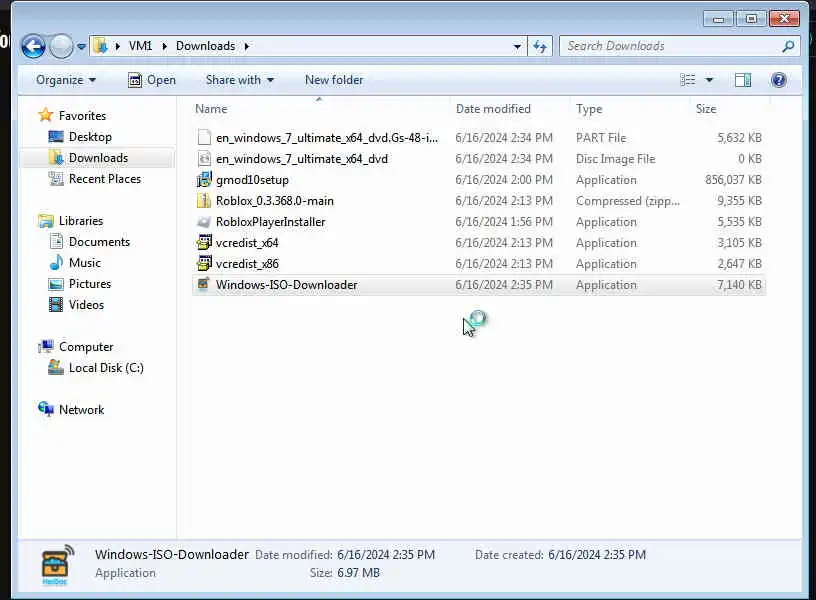Change your view icon button
Screen dimensions: 816x600
tap(687, 80)
